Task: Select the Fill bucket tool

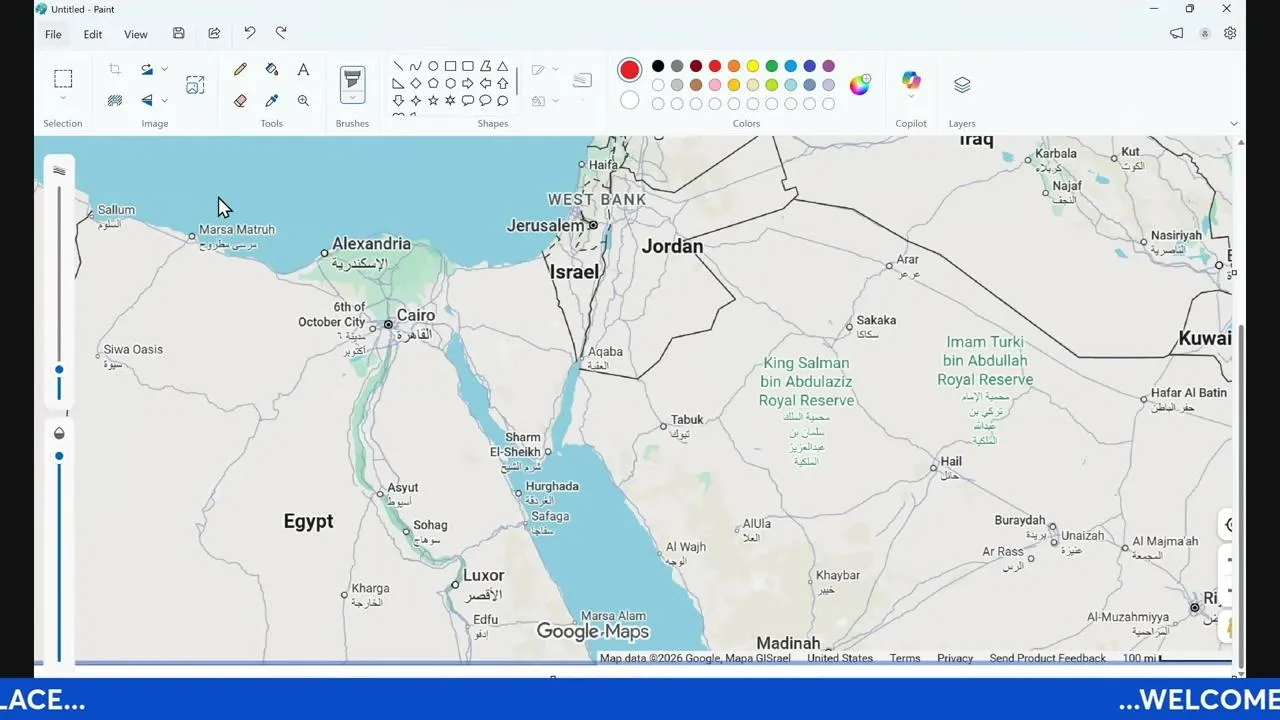Action: [x=271, y=70]
